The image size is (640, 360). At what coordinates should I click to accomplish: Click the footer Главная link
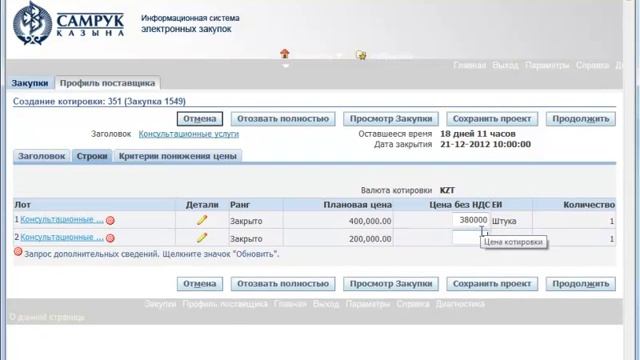(290, 304)
